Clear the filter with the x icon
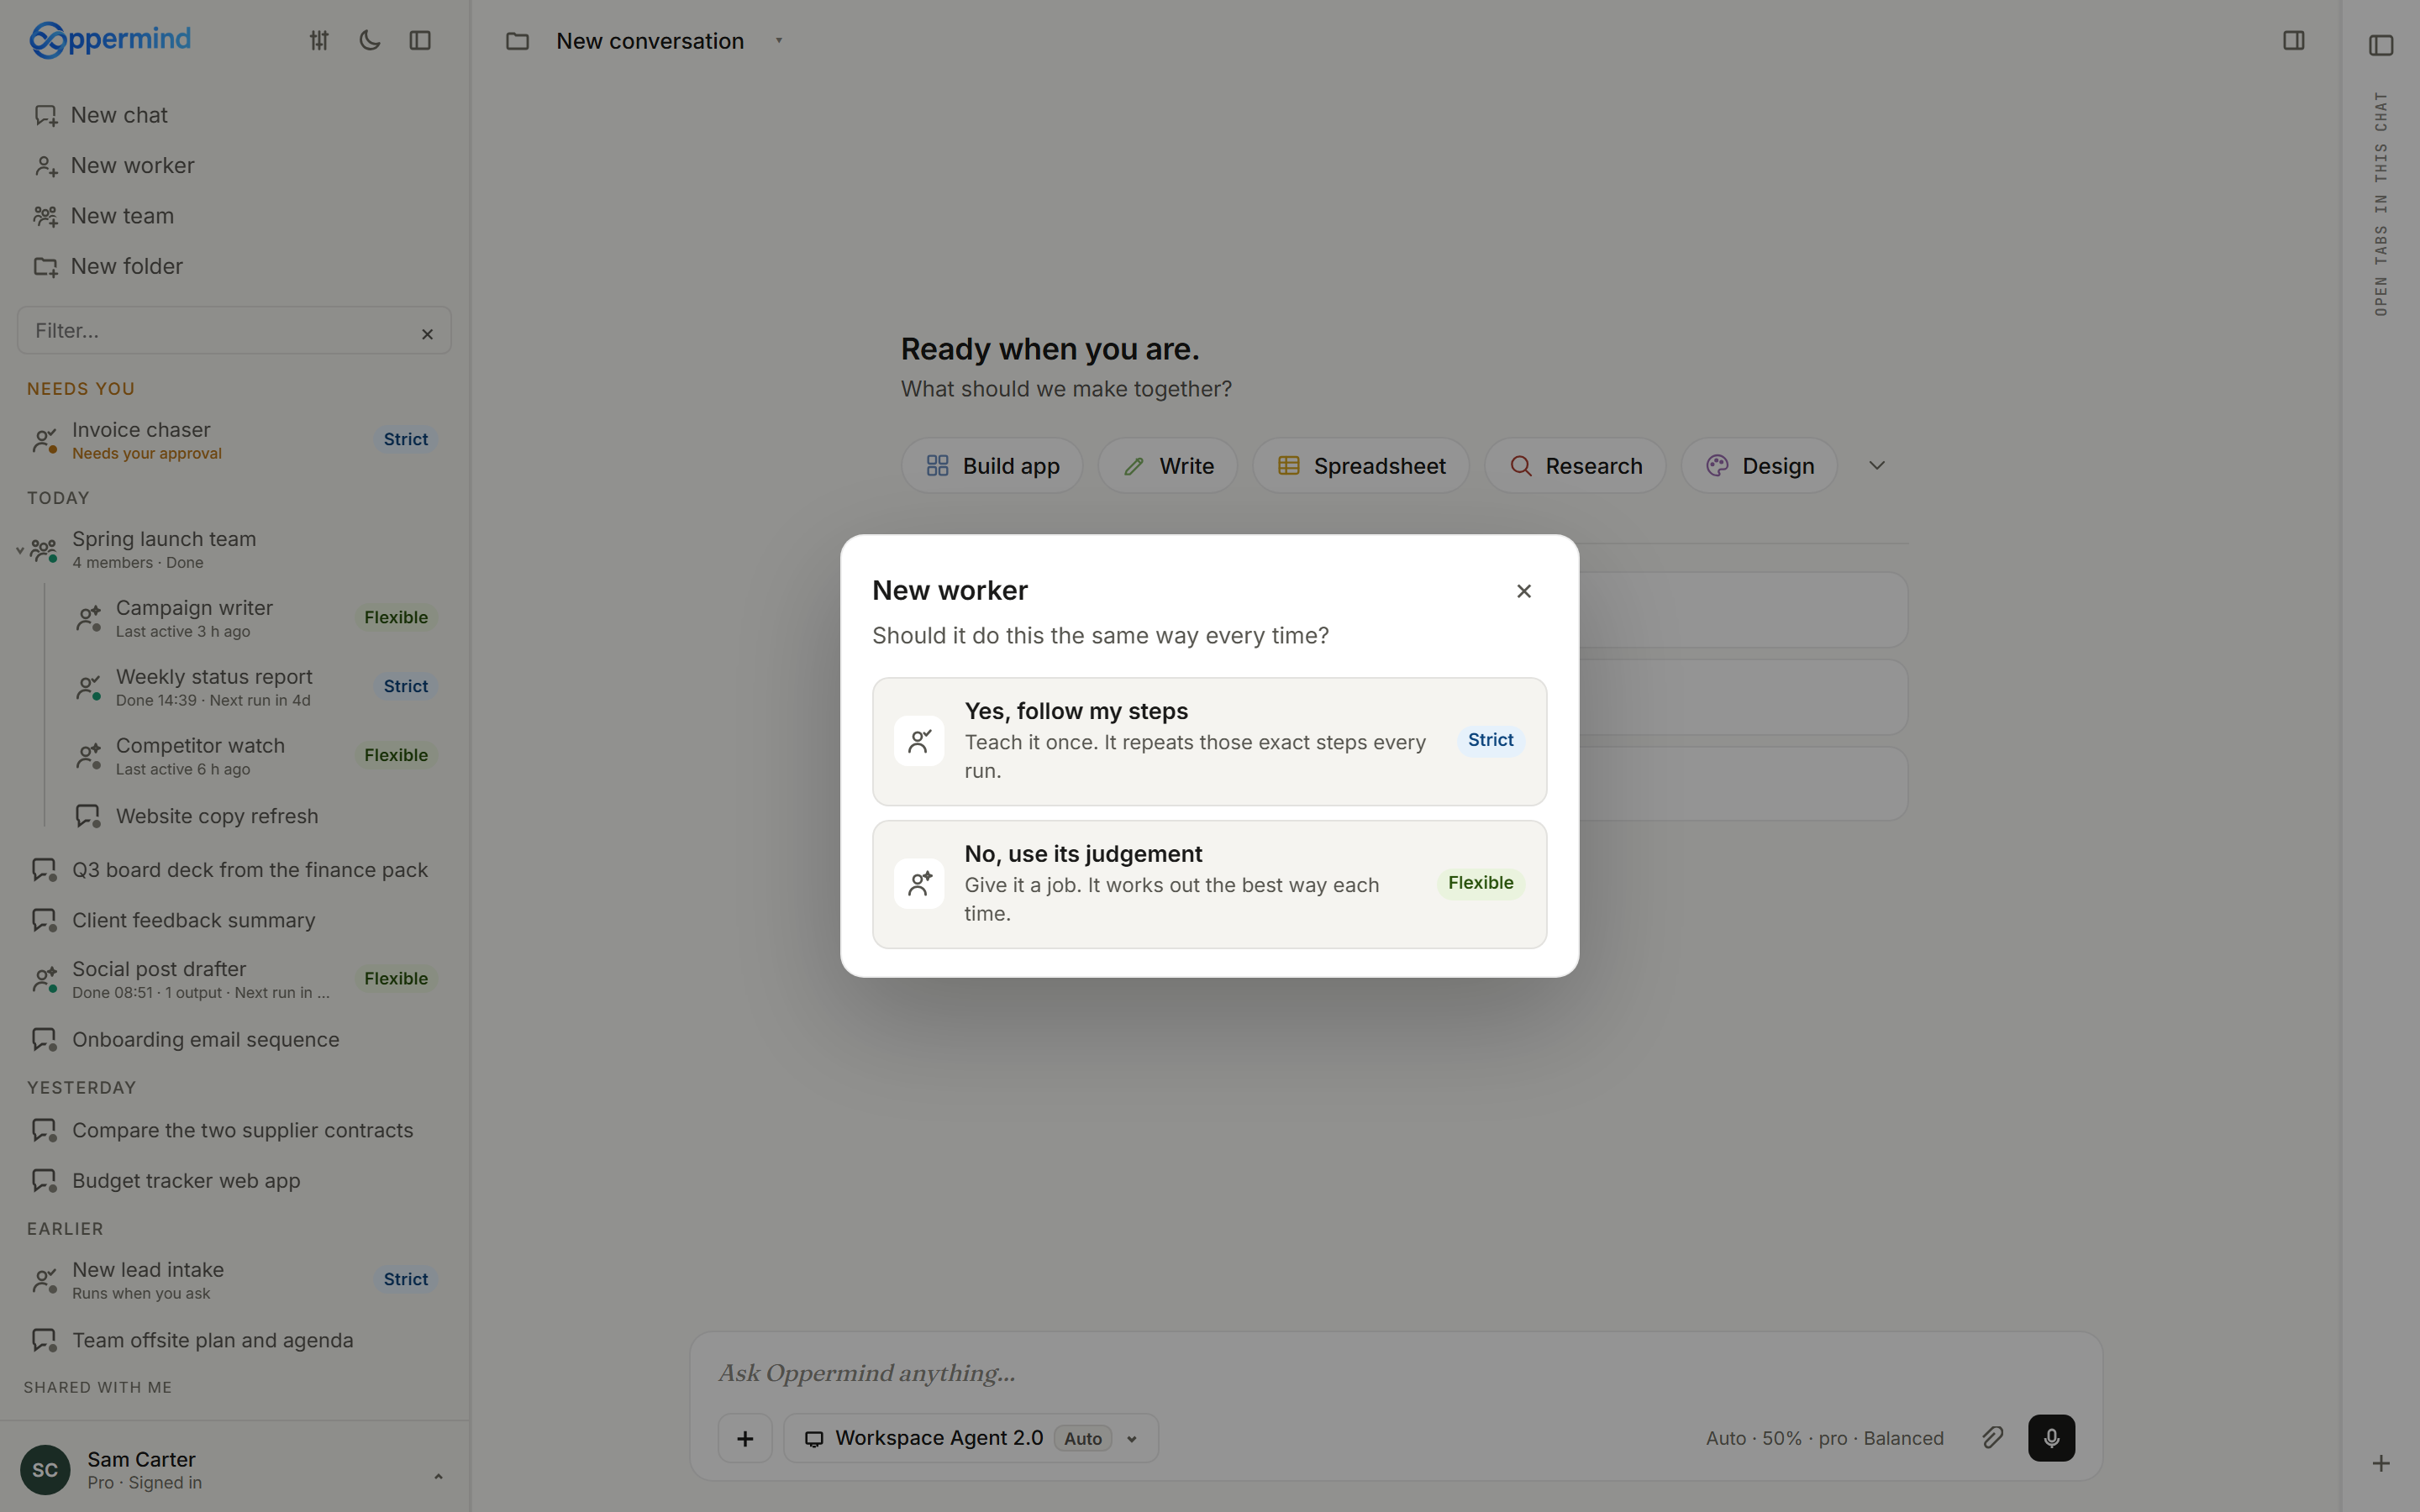 [x=427, y=334]
